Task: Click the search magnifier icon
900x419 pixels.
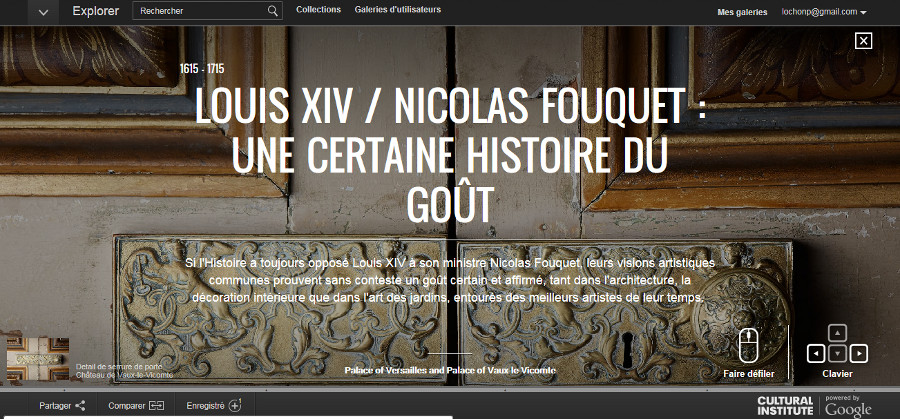Action: pyautogui.click(x=273, y=11)
